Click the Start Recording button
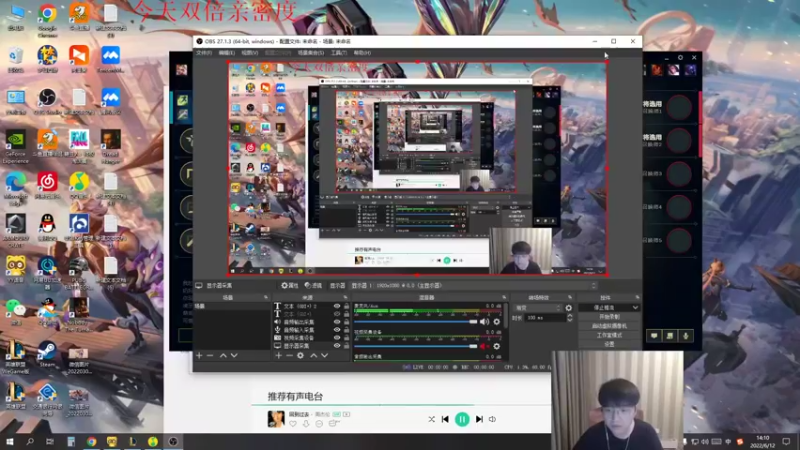The image size is (800, 450). pyautogui.click(x=609, y=317)
